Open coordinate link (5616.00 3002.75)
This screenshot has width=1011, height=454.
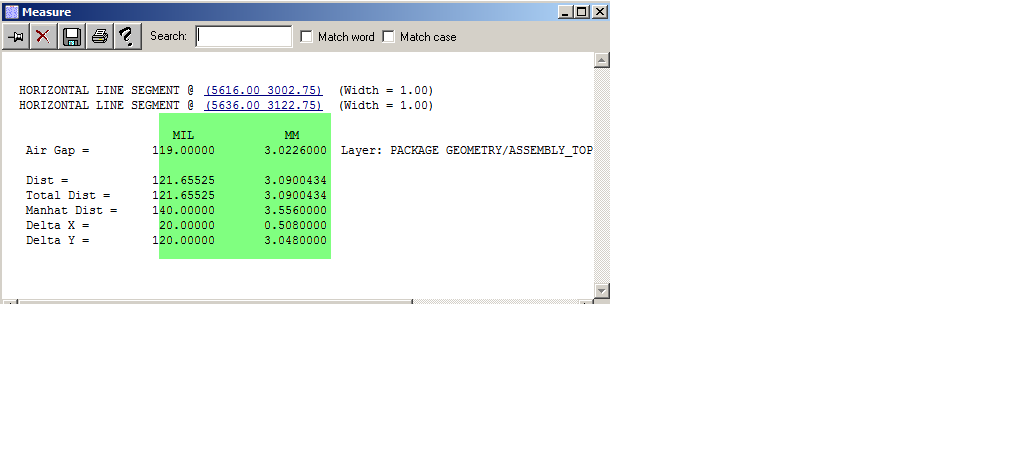(x=263, y=90)
